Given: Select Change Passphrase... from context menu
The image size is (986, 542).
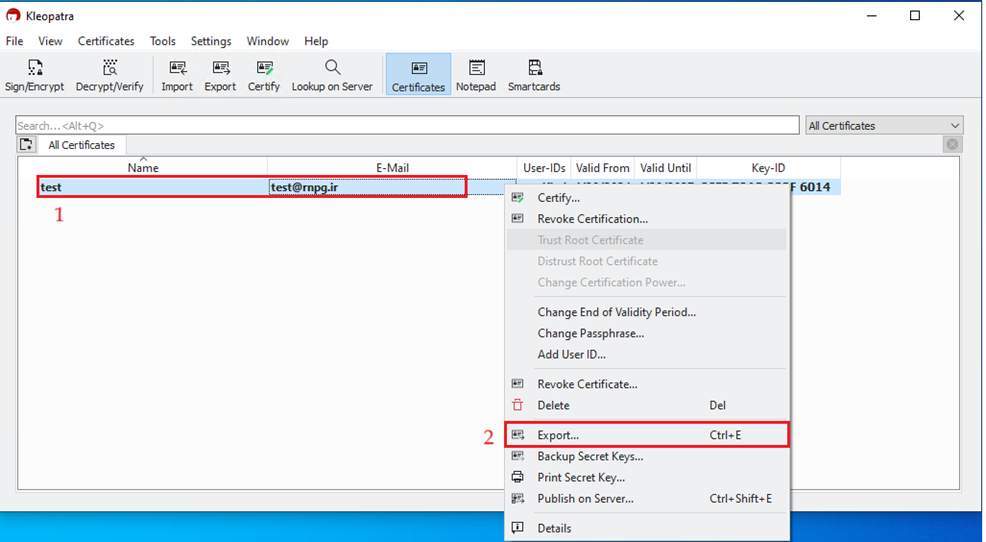Looking at the screenshot, I should (x=646, y=333).
